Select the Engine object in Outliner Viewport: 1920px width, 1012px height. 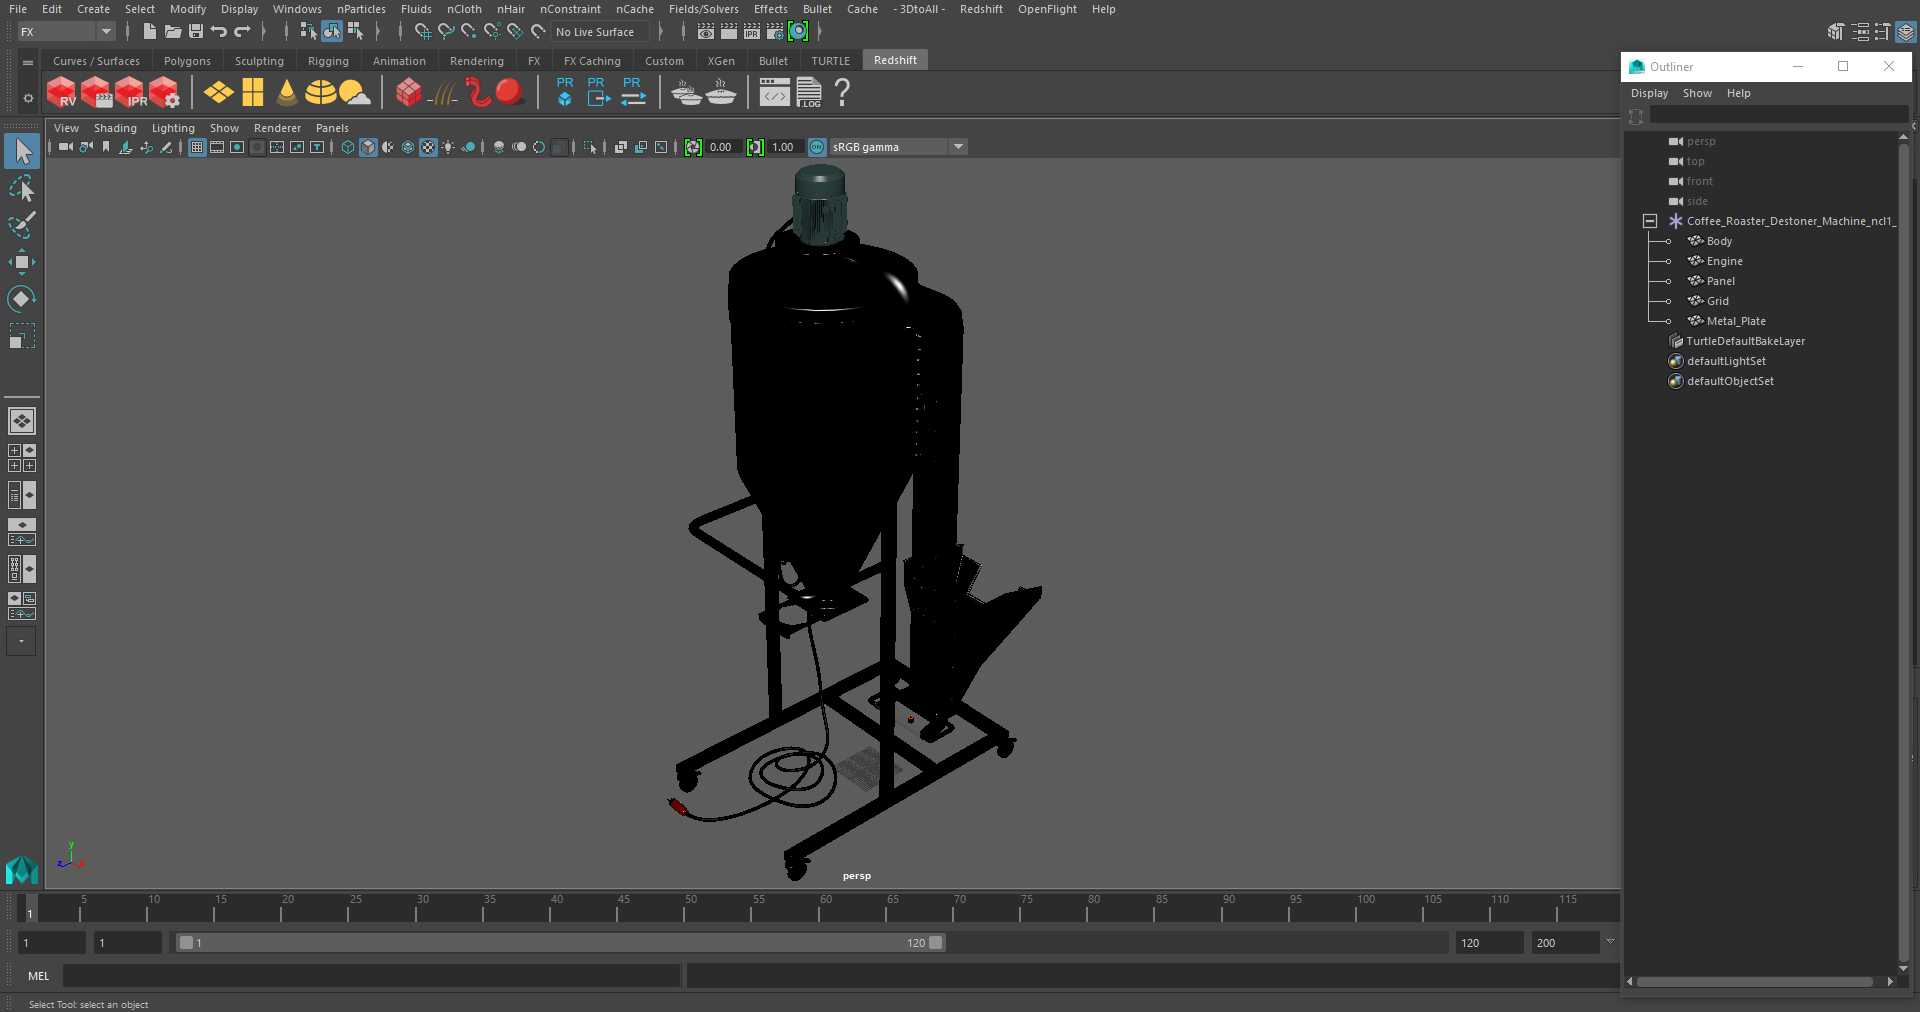click(x=1724, y=261)
